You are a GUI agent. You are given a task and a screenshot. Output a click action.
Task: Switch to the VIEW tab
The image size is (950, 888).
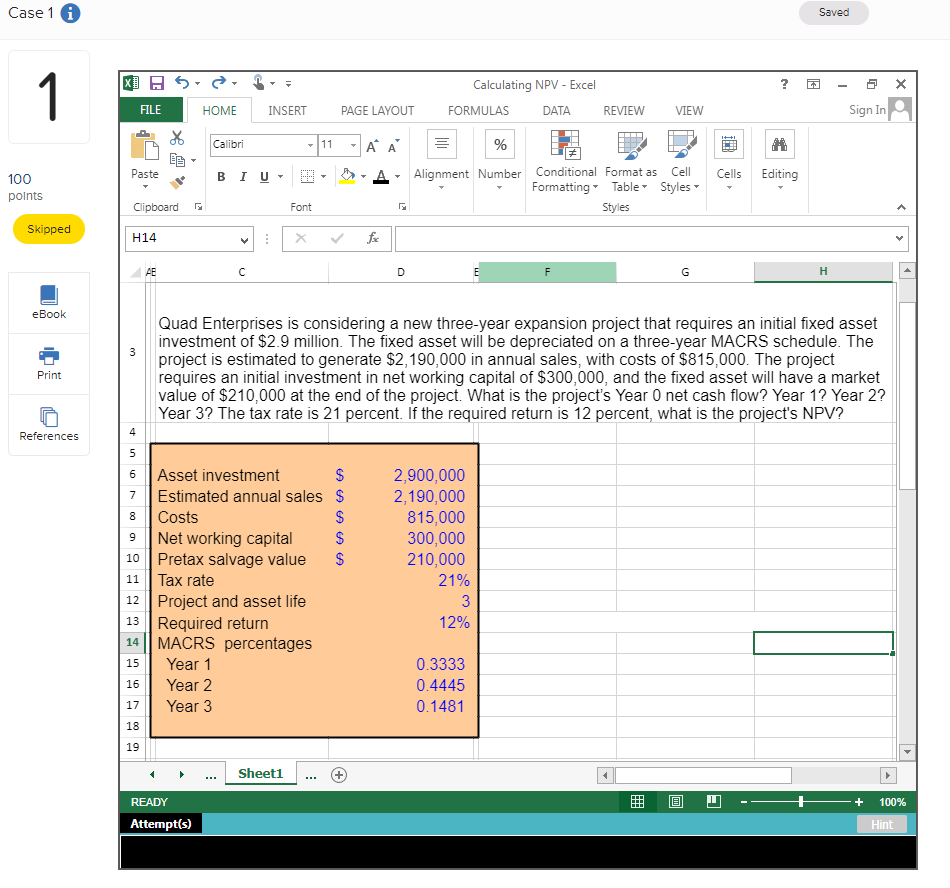click(x=689, y=111)
